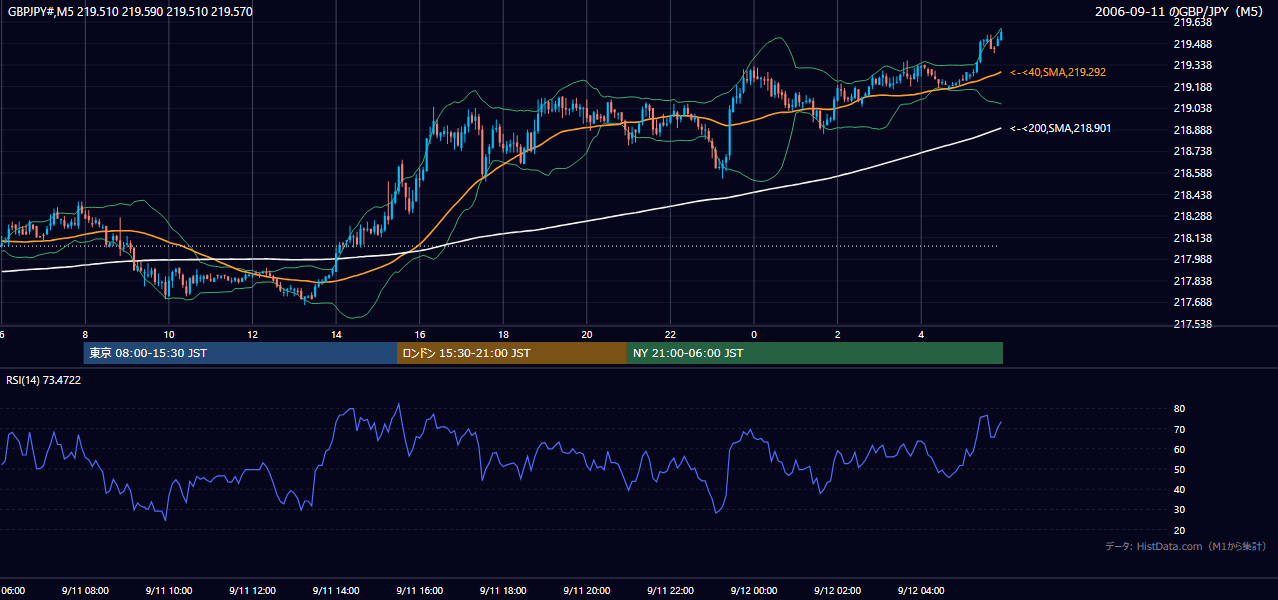Click the bottom time label 9/12 00:00
The image size is (1278, 600).
point(754,590)
